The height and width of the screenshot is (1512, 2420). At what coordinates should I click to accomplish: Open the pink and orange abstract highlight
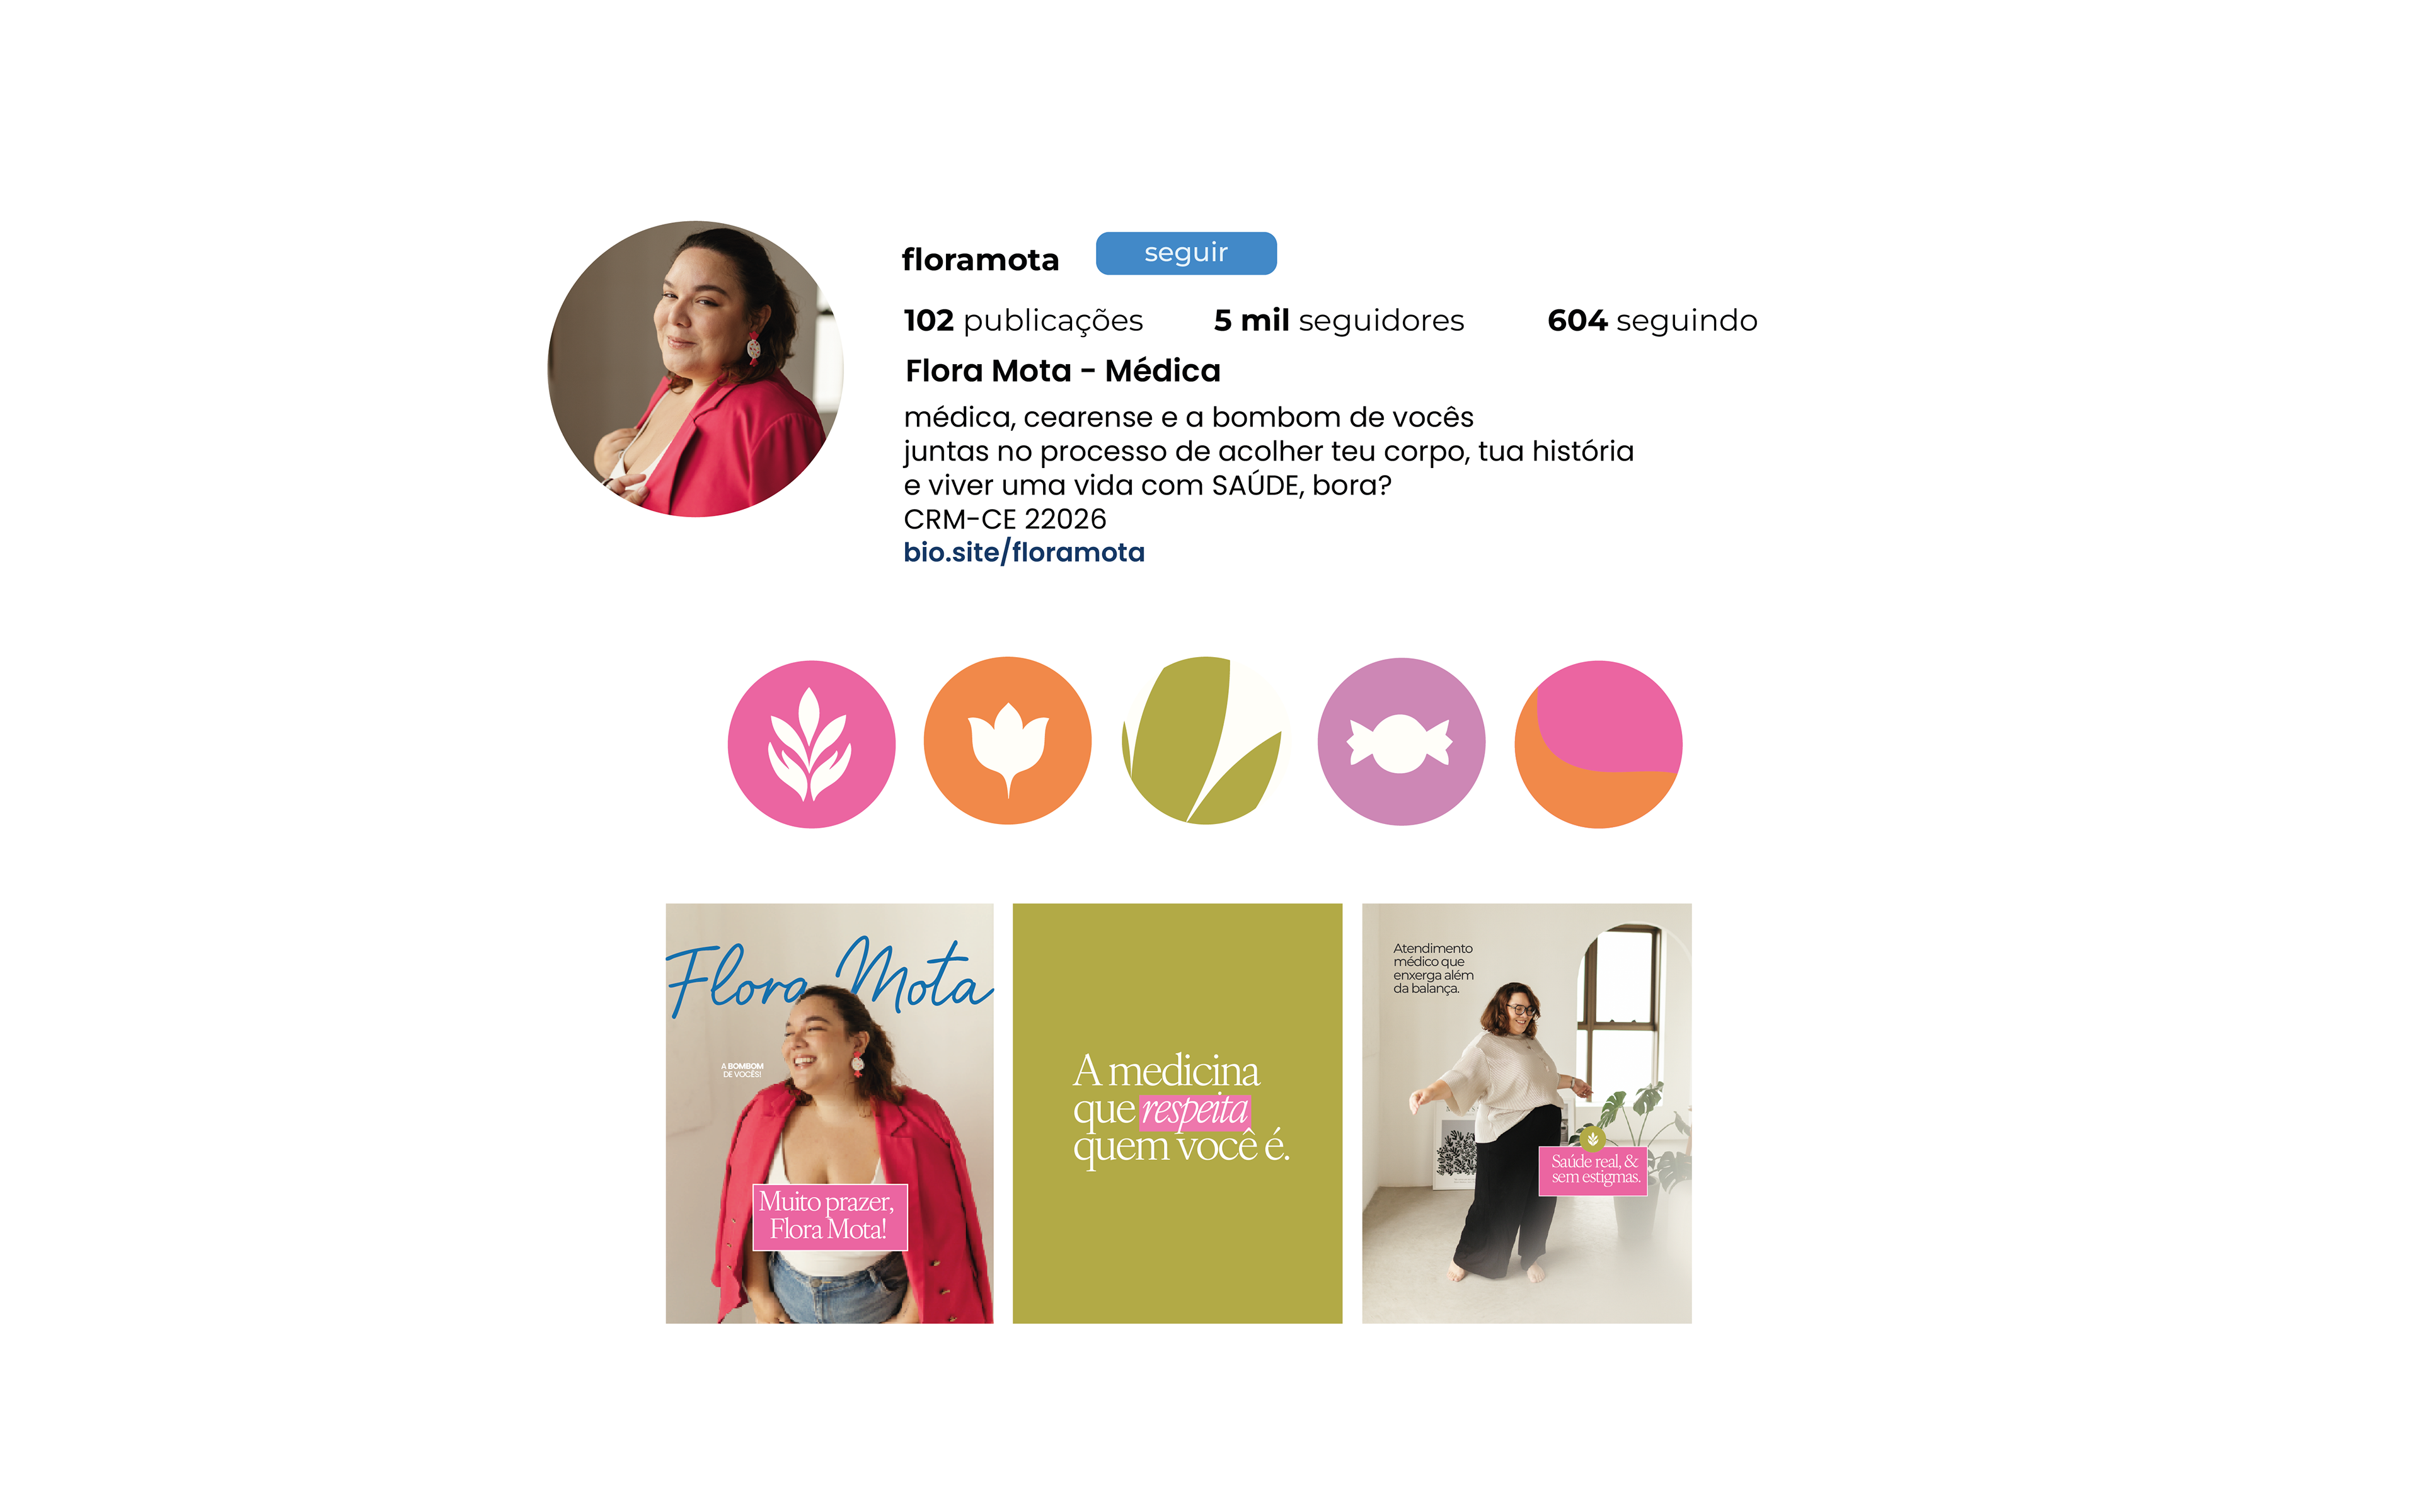point(1598,744)
